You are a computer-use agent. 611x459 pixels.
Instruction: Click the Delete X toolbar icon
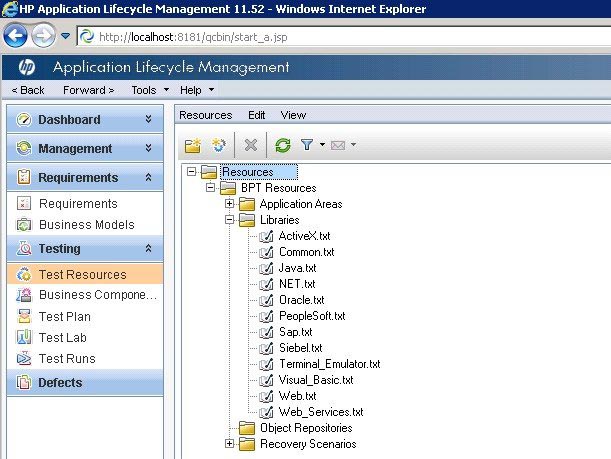251,145
